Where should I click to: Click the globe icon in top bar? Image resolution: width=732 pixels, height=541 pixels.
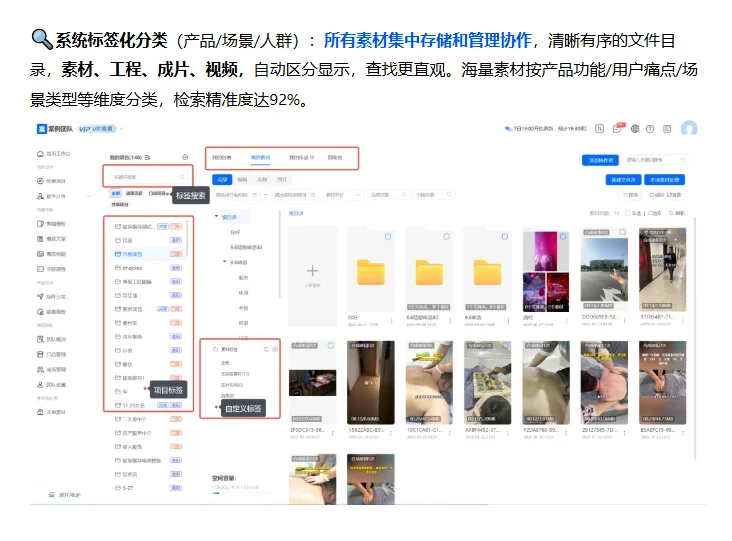[x=635, y=129]
